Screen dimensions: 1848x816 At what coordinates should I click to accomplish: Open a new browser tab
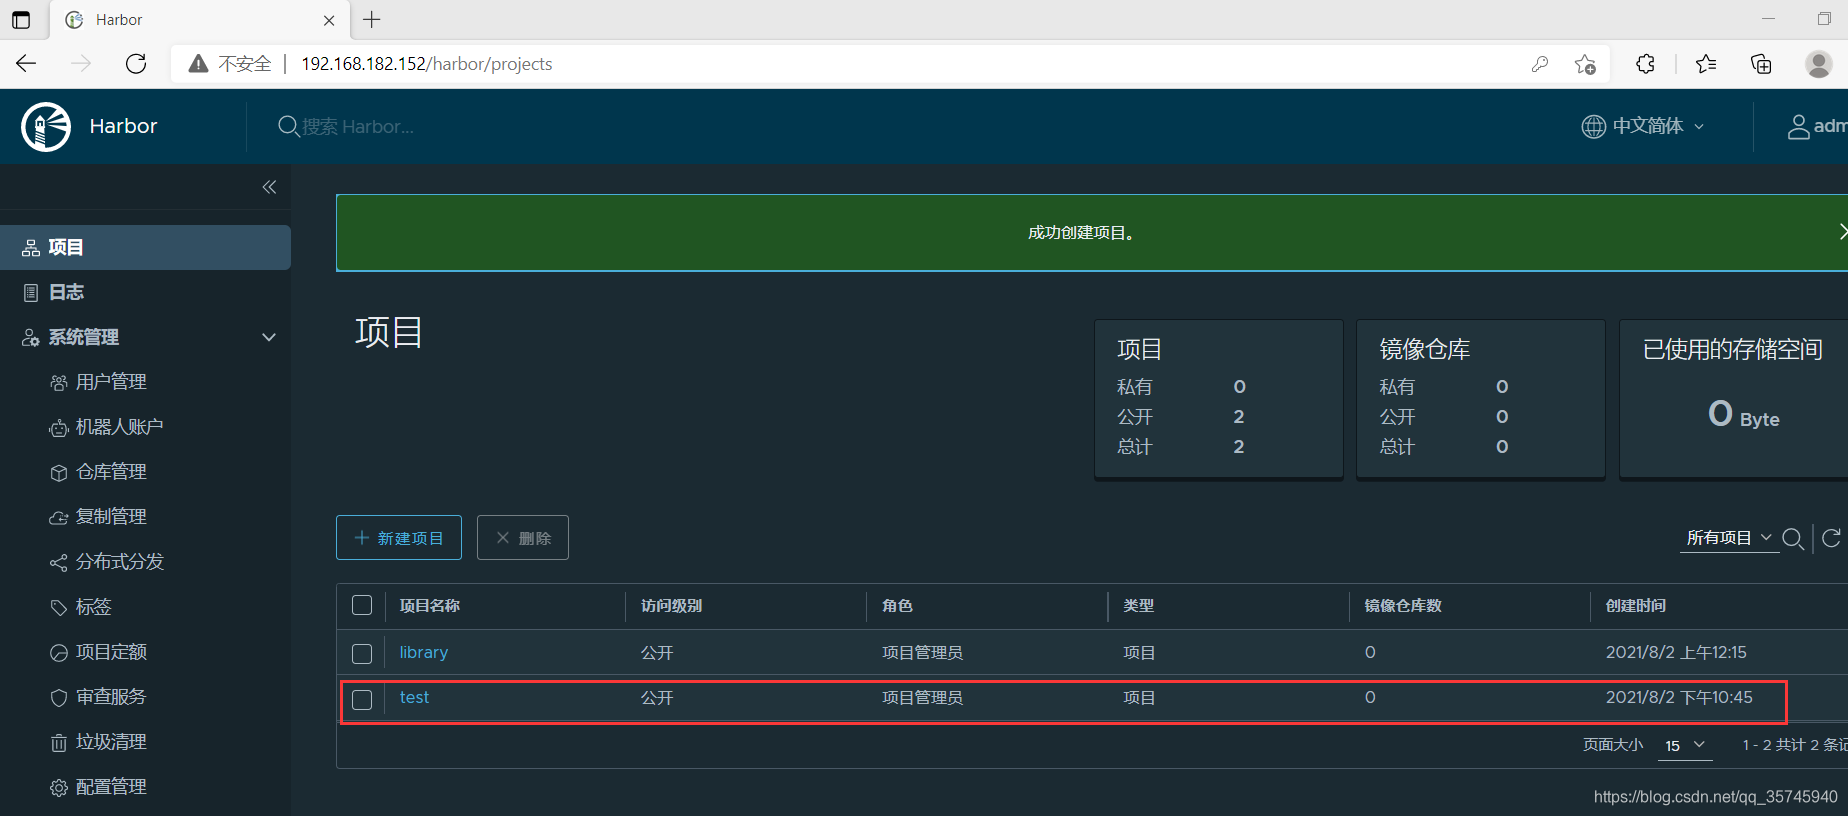[372, 20]
